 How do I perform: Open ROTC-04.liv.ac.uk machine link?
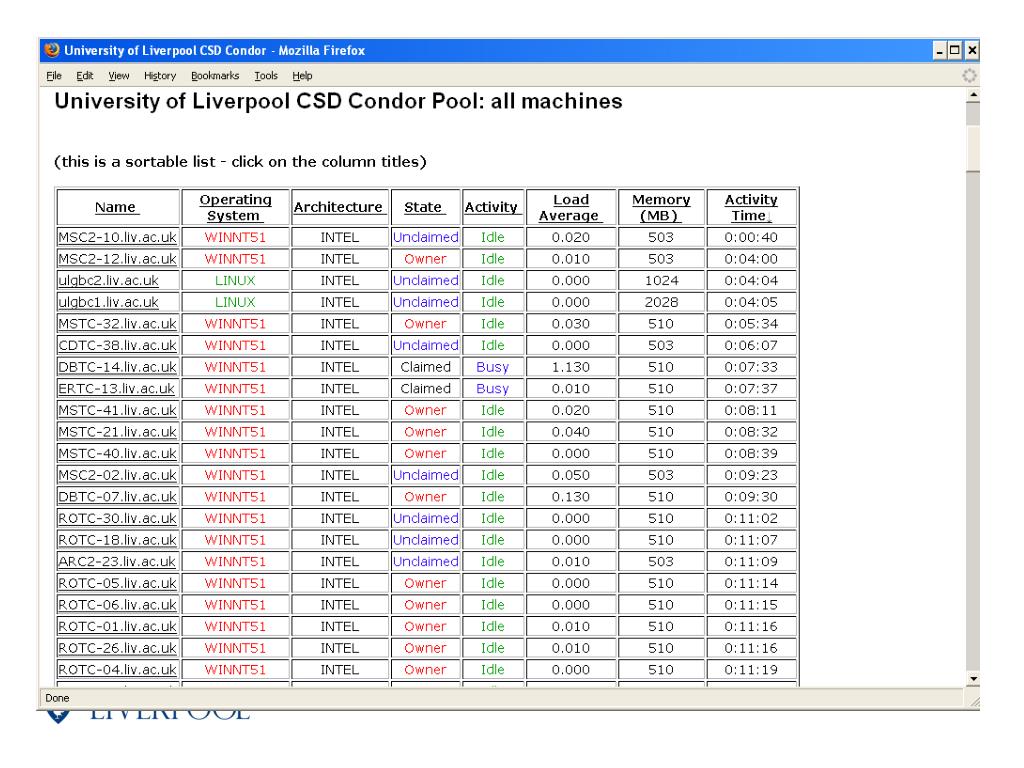(118, 669)
